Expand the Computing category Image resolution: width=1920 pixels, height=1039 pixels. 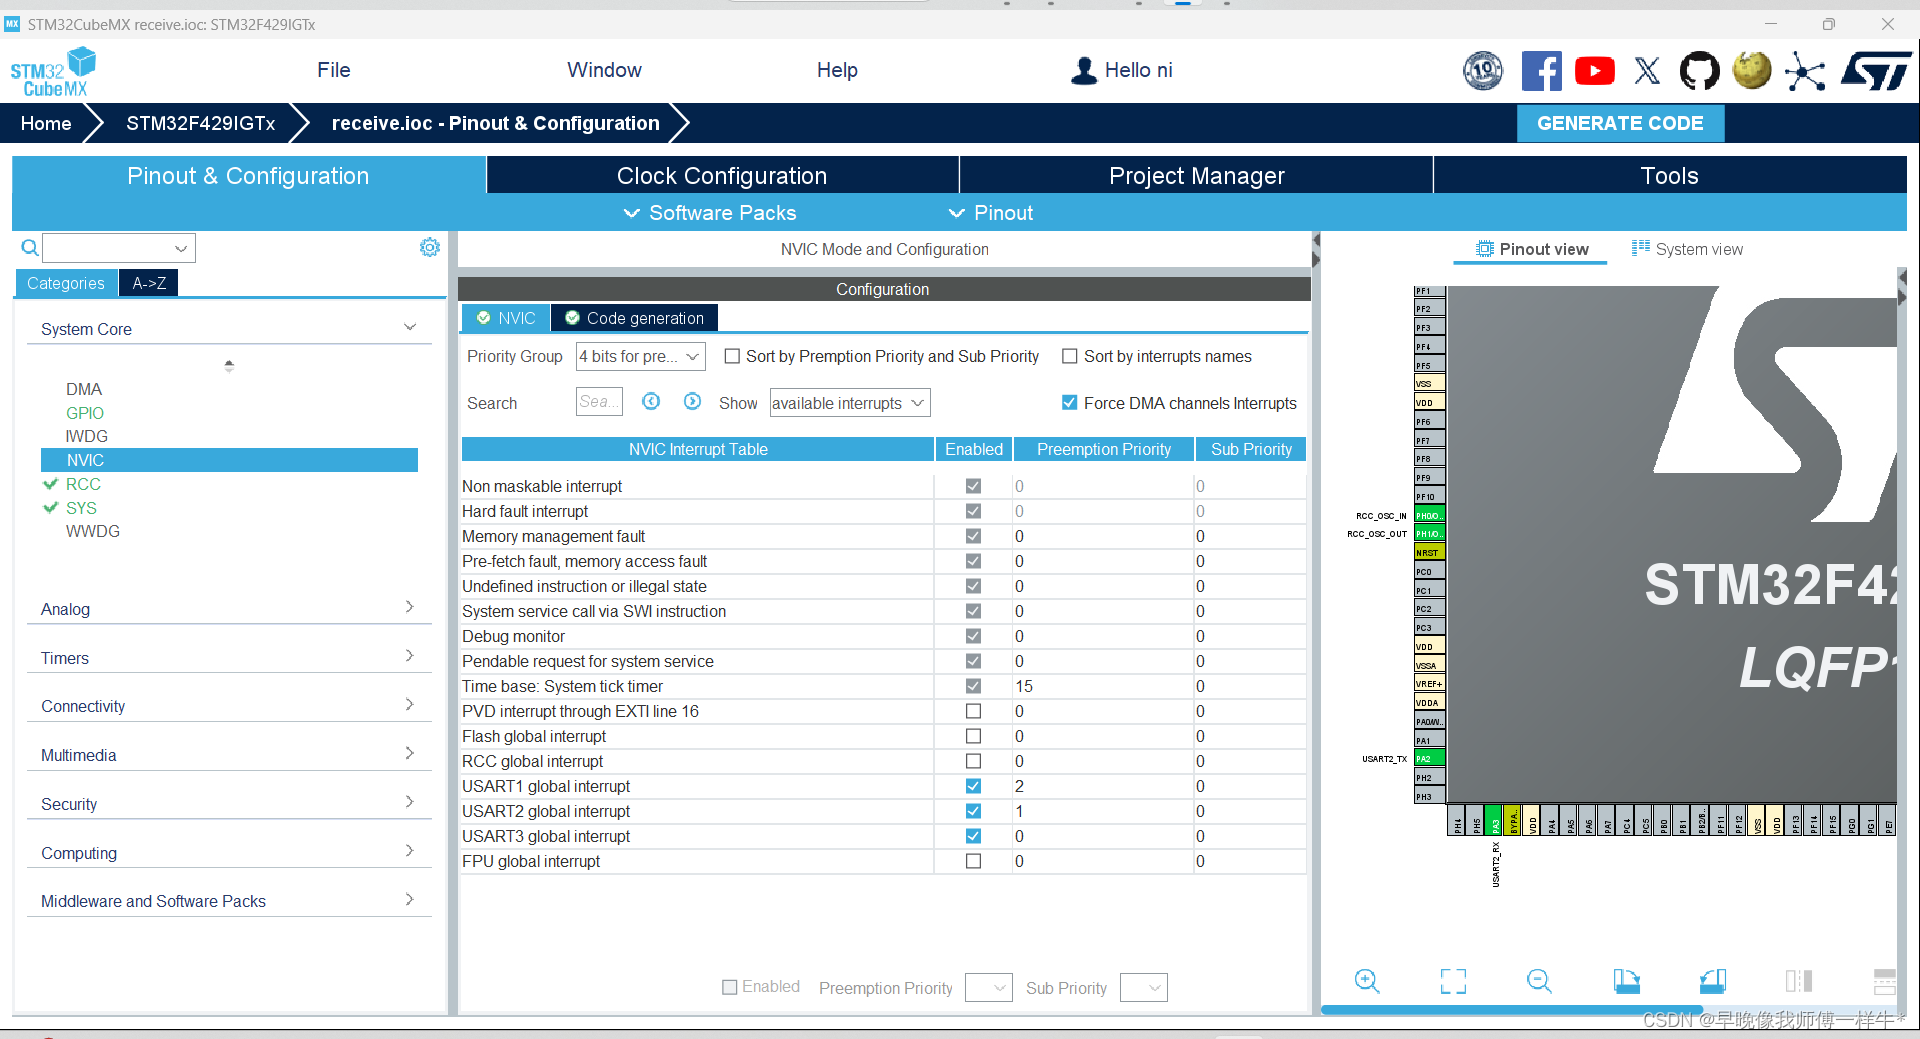click(x=409, y=851)
